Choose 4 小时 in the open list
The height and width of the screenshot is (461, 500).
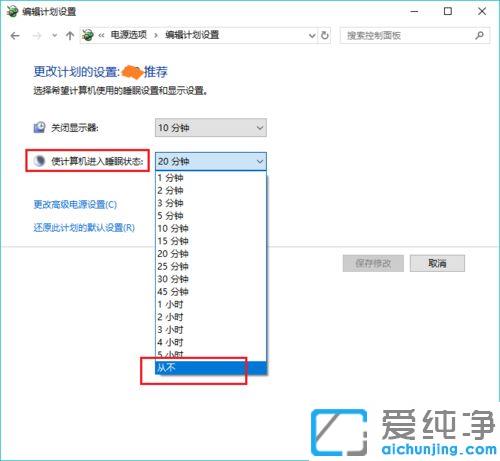(x=211, y=342)
